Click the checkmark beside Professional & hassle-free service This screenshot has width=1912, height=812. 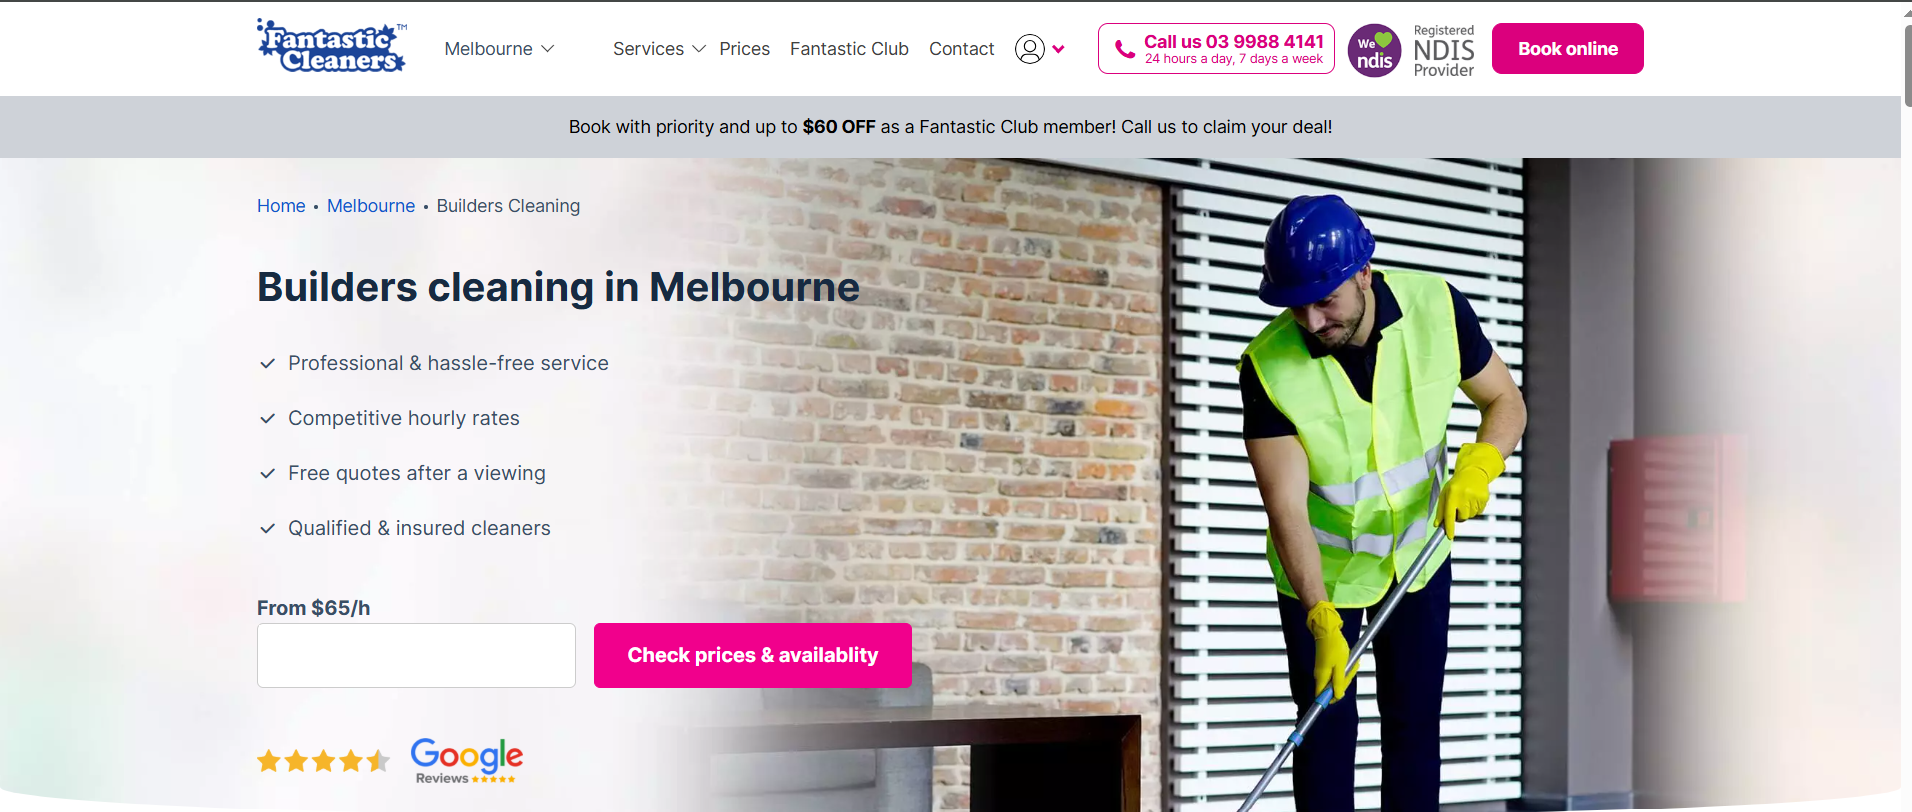(x=267, y=364)
